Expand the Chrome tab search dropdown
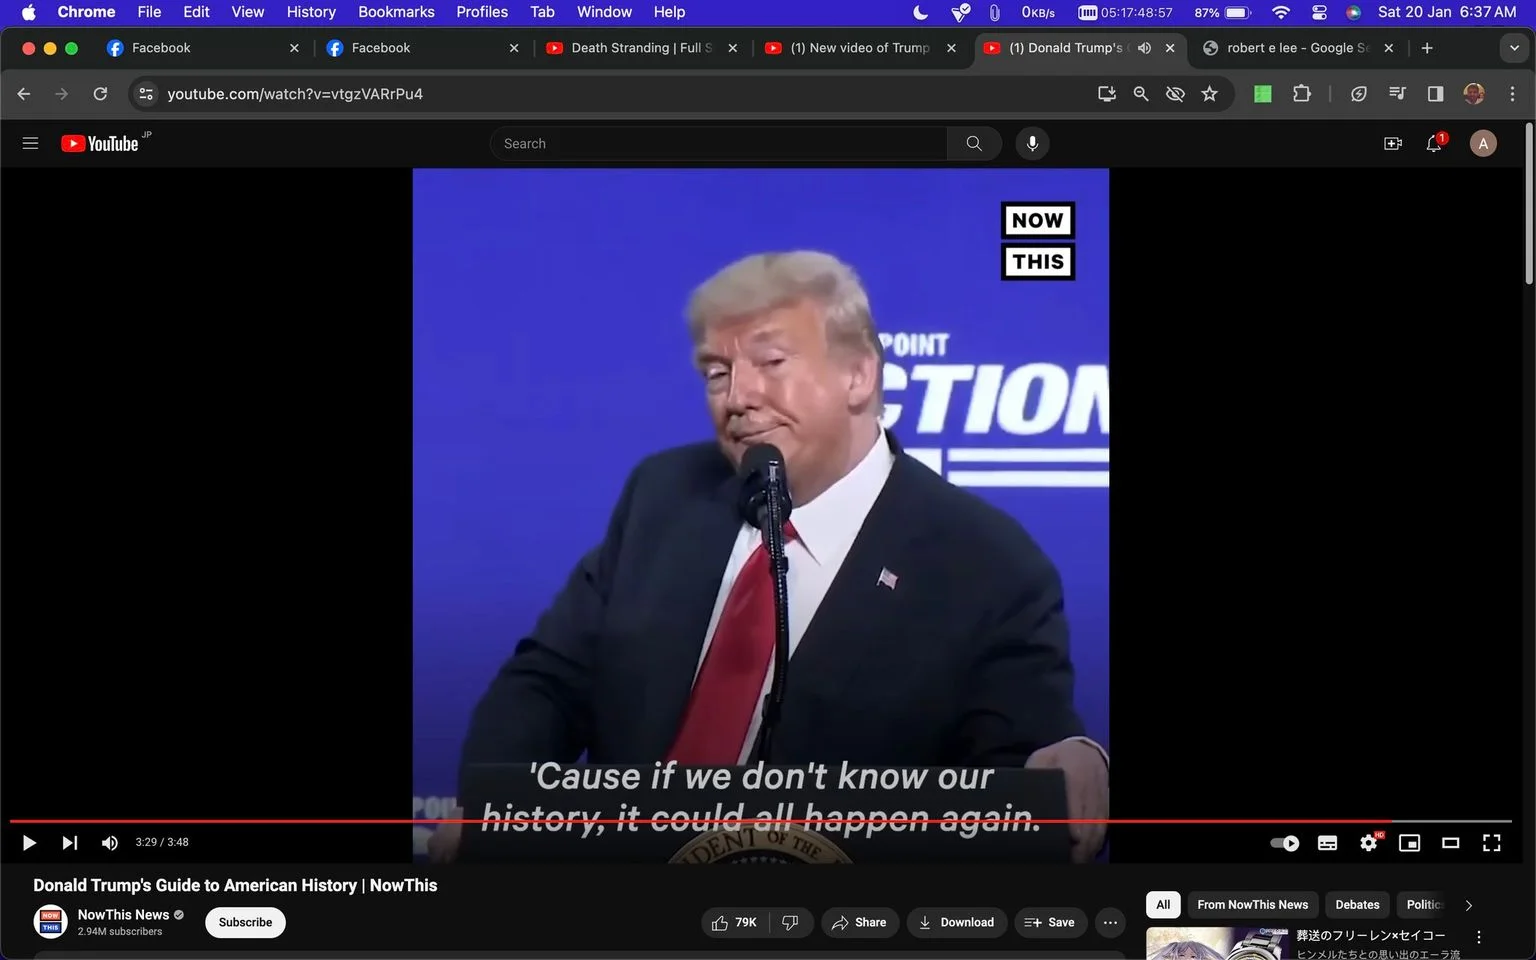Screen dimensions: 1536x960 1514,48
